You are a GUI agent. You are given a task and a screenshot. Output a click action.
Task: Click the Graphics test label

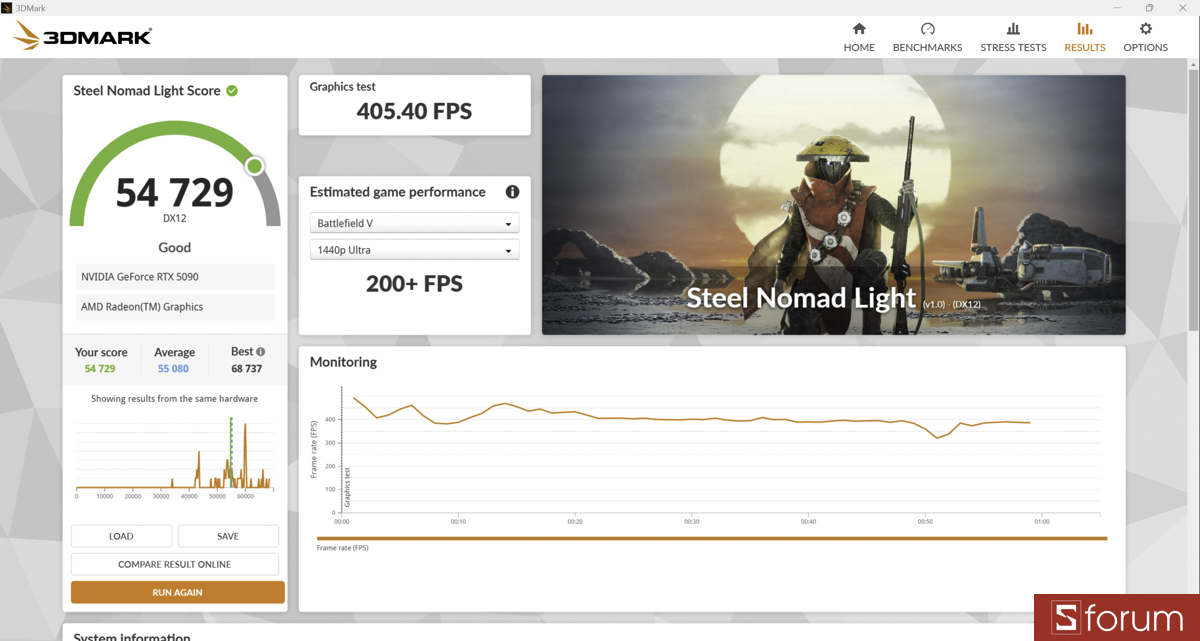click(x=343, y=87)
